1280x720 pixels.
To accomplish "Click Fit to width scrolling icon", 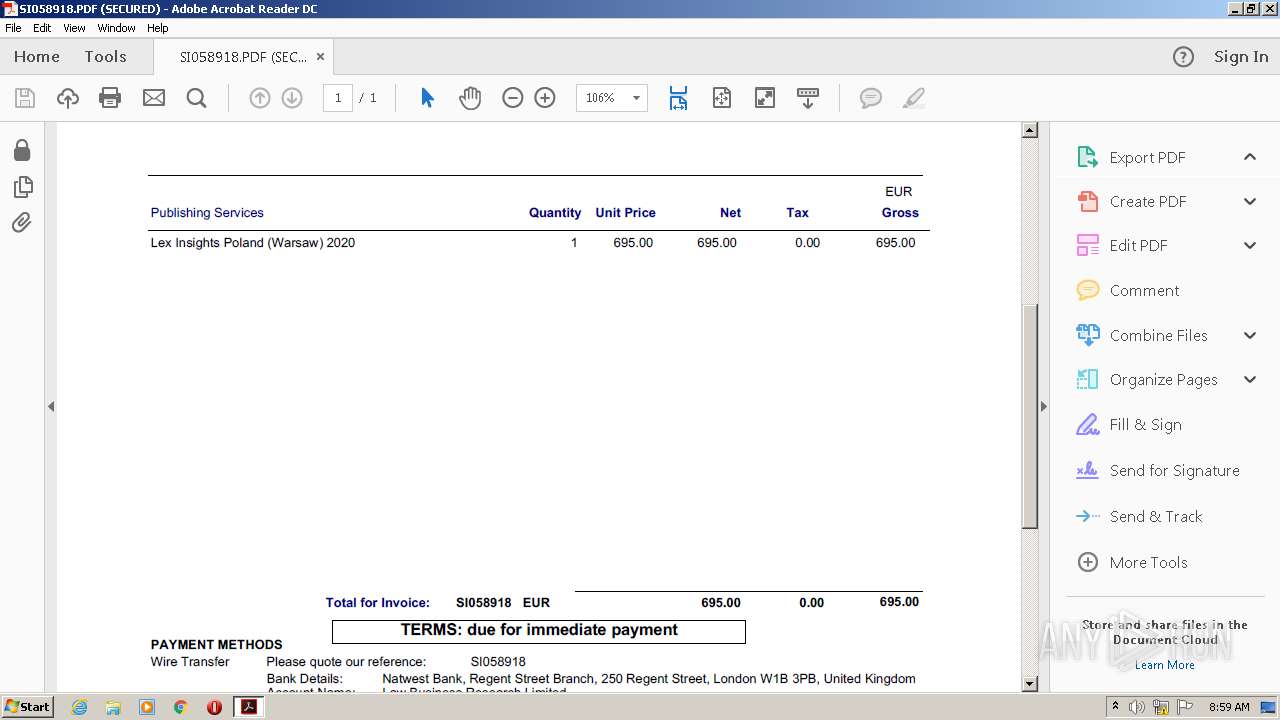I will [x=678, y=98].
